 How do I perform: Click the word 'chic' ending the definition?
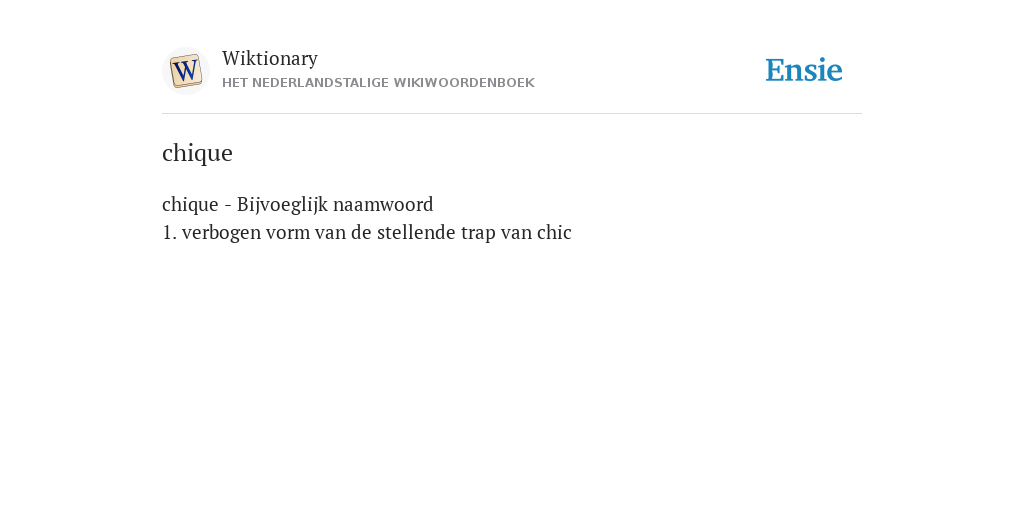click(554, 232)
